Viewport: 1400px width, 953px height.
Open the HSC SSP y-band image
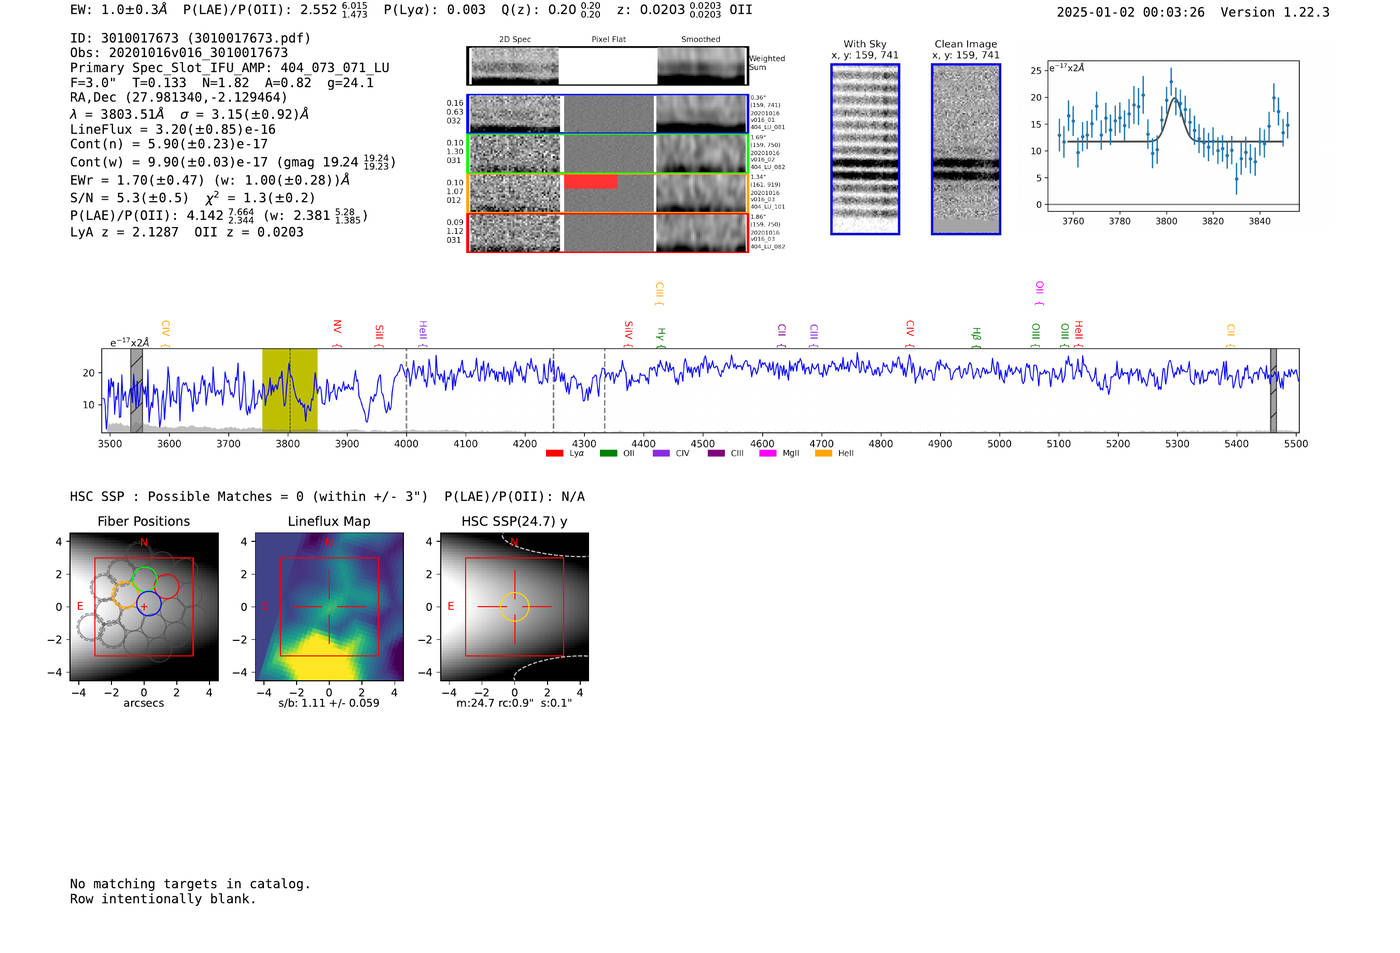click(x=514, y=607)
